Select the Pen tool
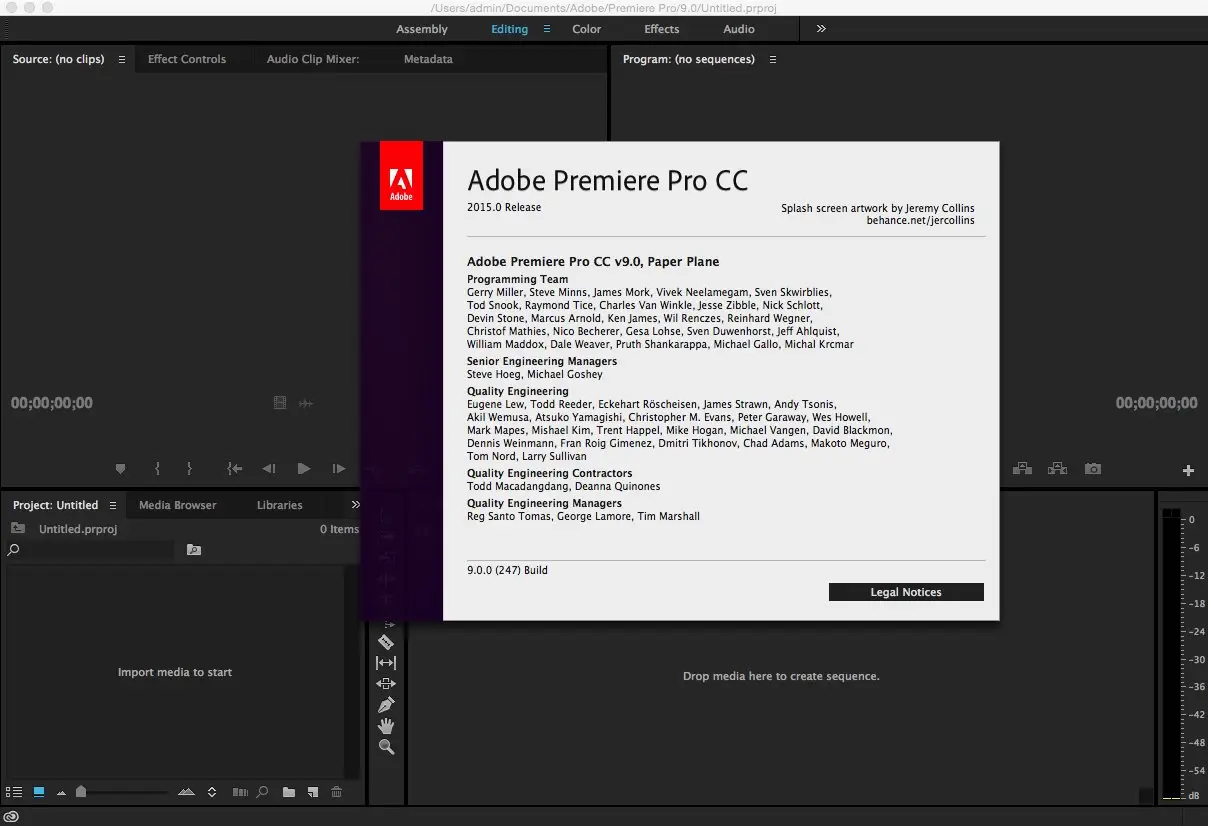Screen dimensions: 1208x826 coord(386,705)
